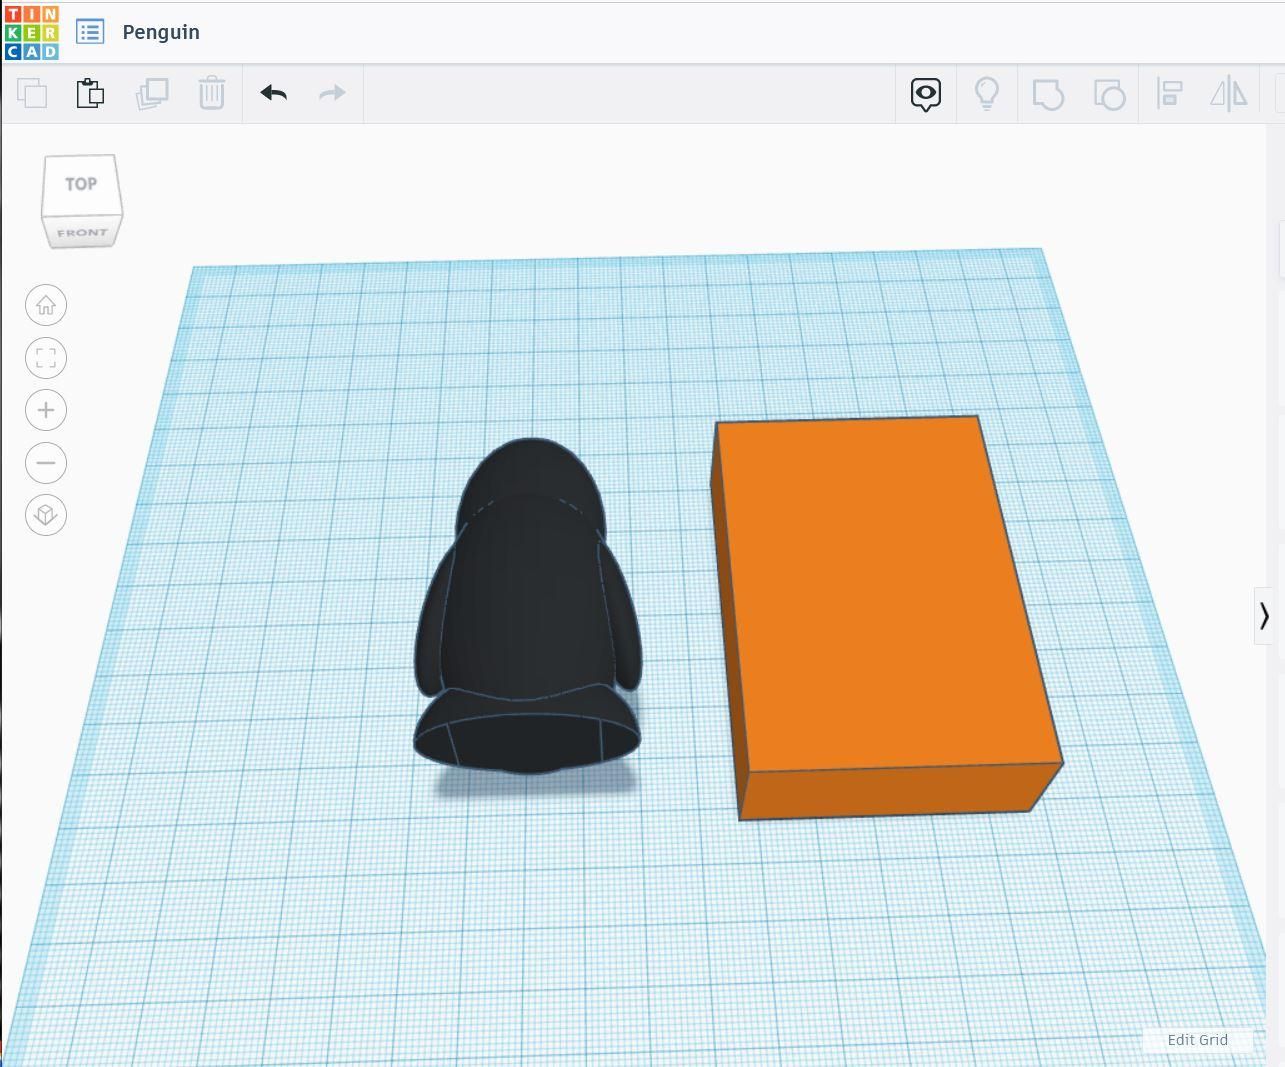This screenshot has height=1067, width=1285.
Task: Toggle perspective view with the cube icon
Action: click(x=45, y=516)
